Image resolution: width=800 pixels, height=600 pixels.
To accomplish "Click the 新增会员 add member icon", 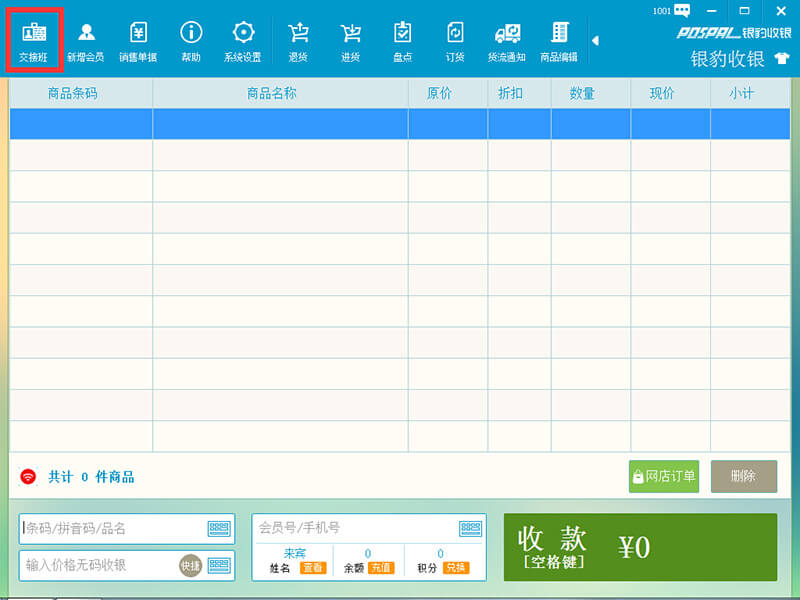I will tap(86, 42).
